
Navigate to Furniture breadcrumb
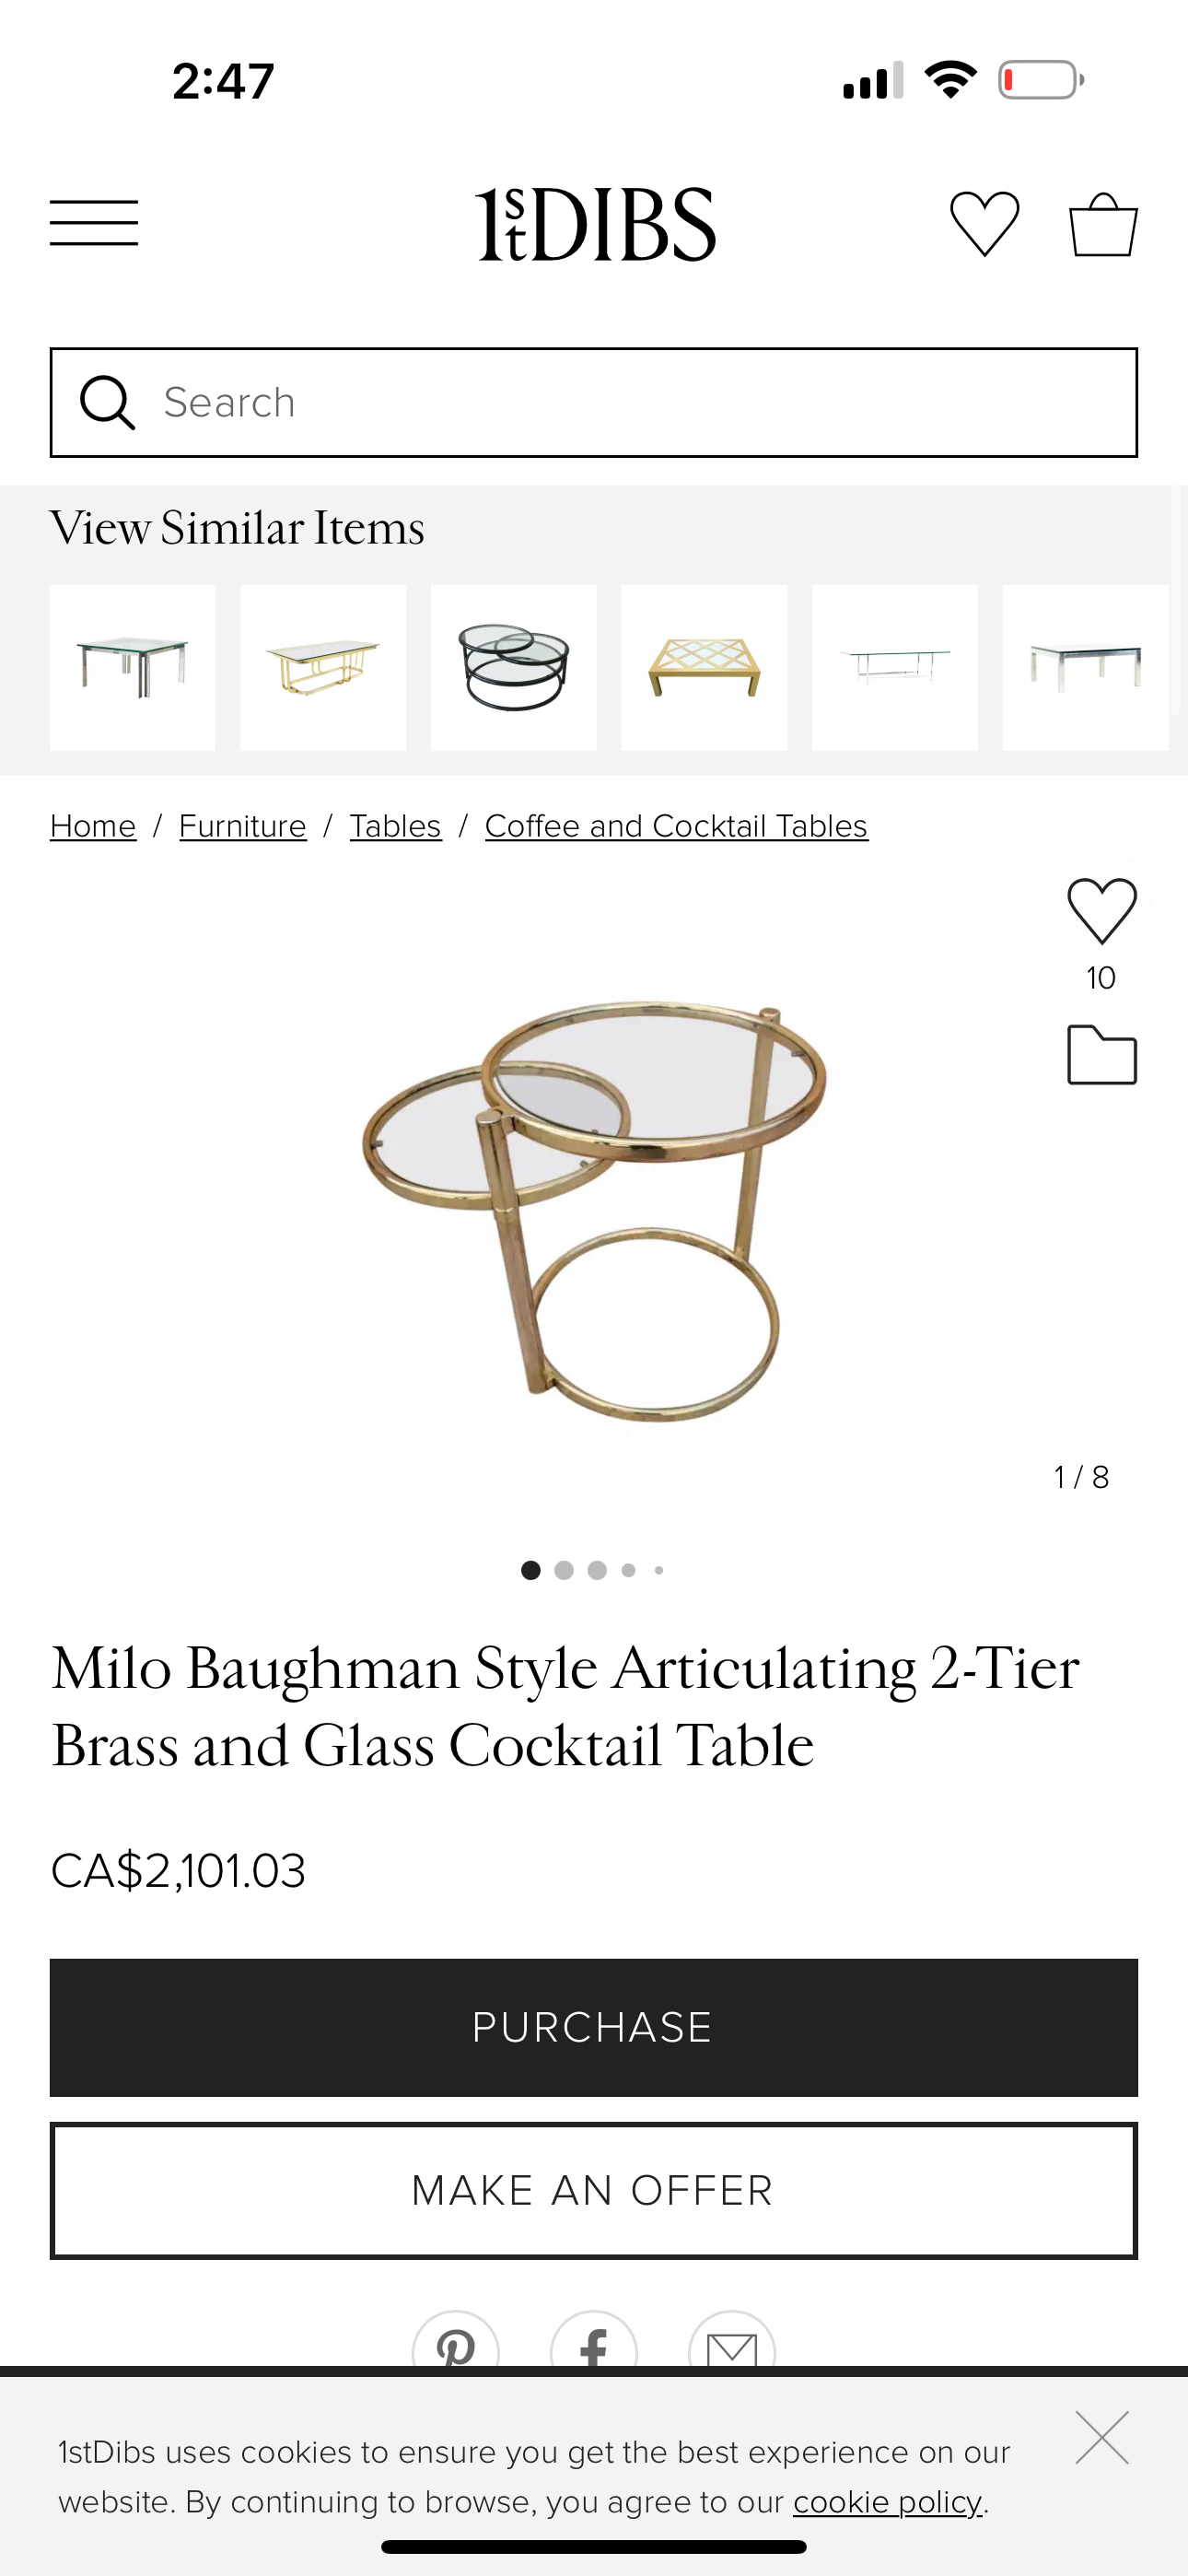click(243, 826)
